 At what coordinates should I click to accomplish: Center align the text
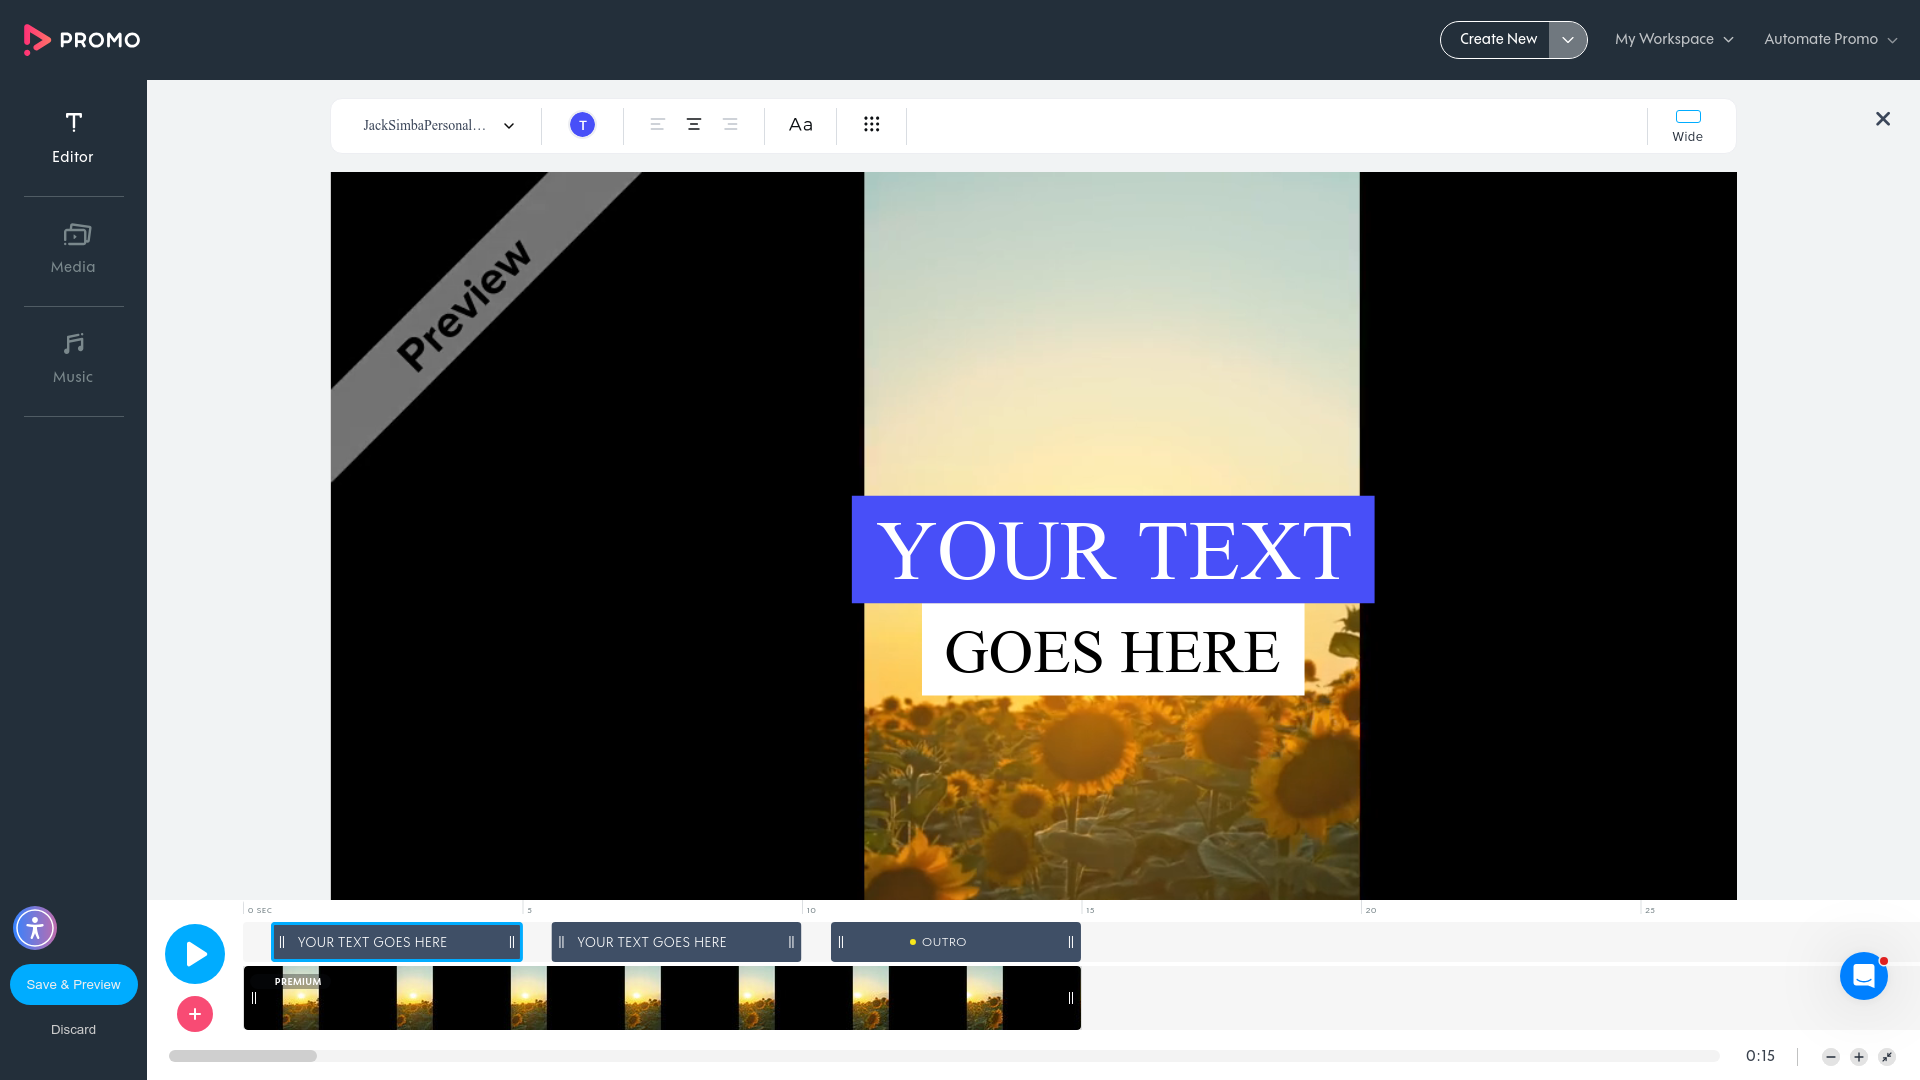(x=693, y=124)
